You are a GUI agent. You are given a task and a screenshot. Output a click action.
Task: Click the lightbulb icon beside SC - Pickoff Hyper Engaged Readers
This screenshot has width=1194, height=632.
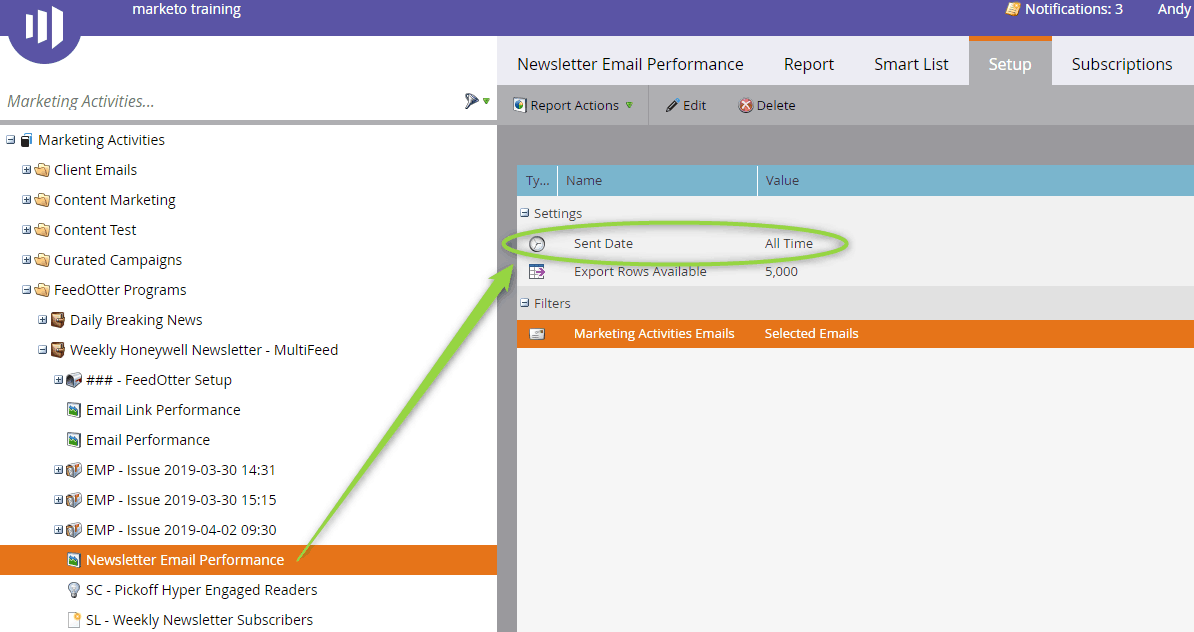pos(73,589)
